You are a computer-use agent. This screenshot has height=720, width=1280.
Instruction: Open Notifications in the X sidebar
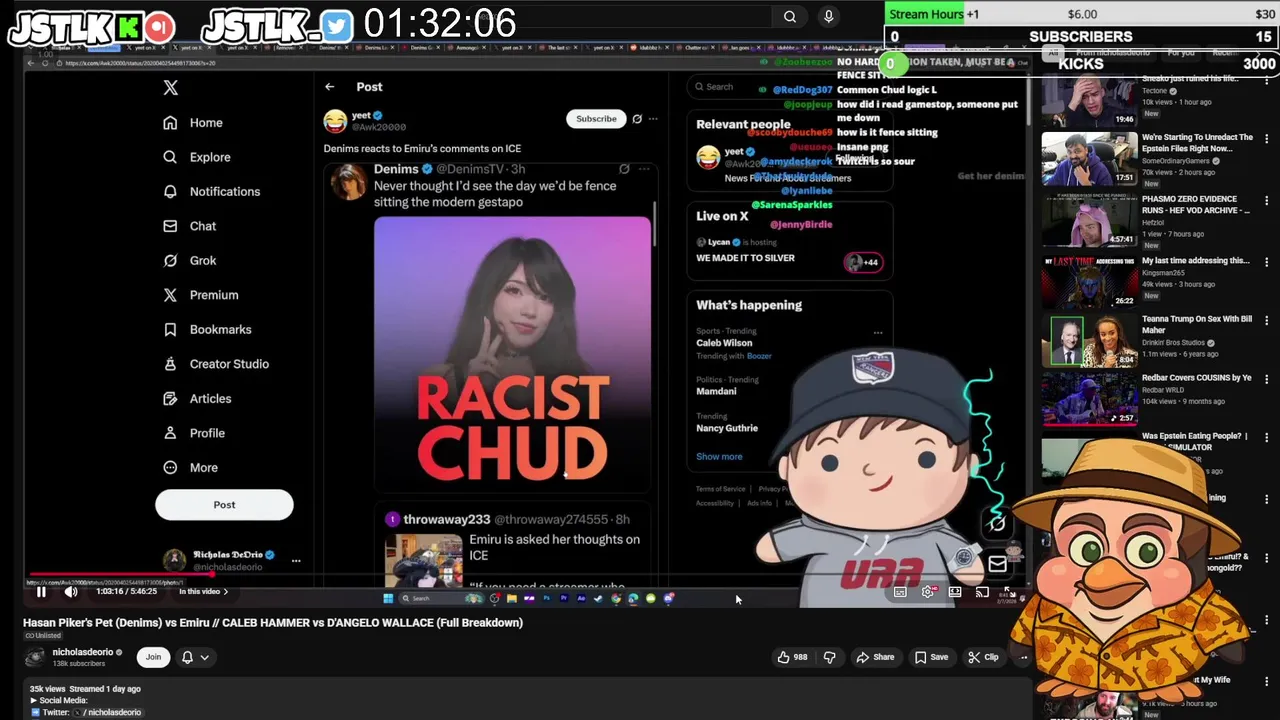pyautogui.click(x=211, y=191)
